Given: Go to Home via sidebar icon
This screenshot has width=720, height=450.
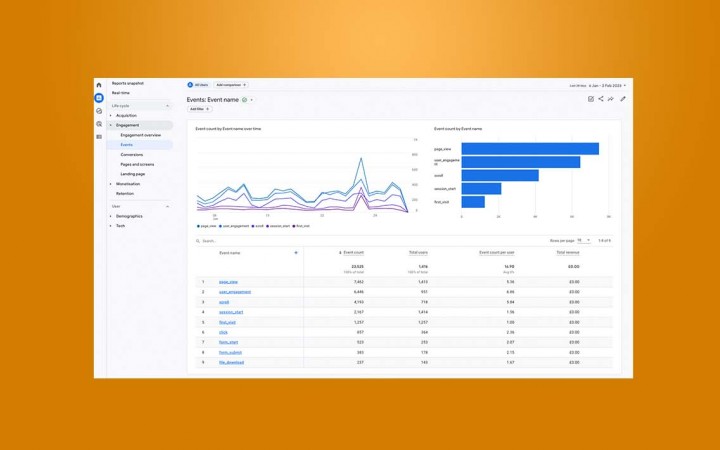Looking at the screenshot, I should (99, 85).
